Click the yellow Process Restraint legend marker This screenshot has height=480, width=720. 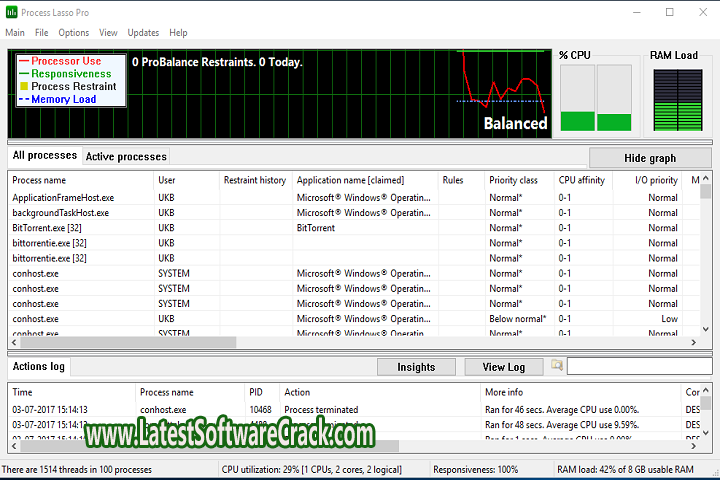[22, 87]
